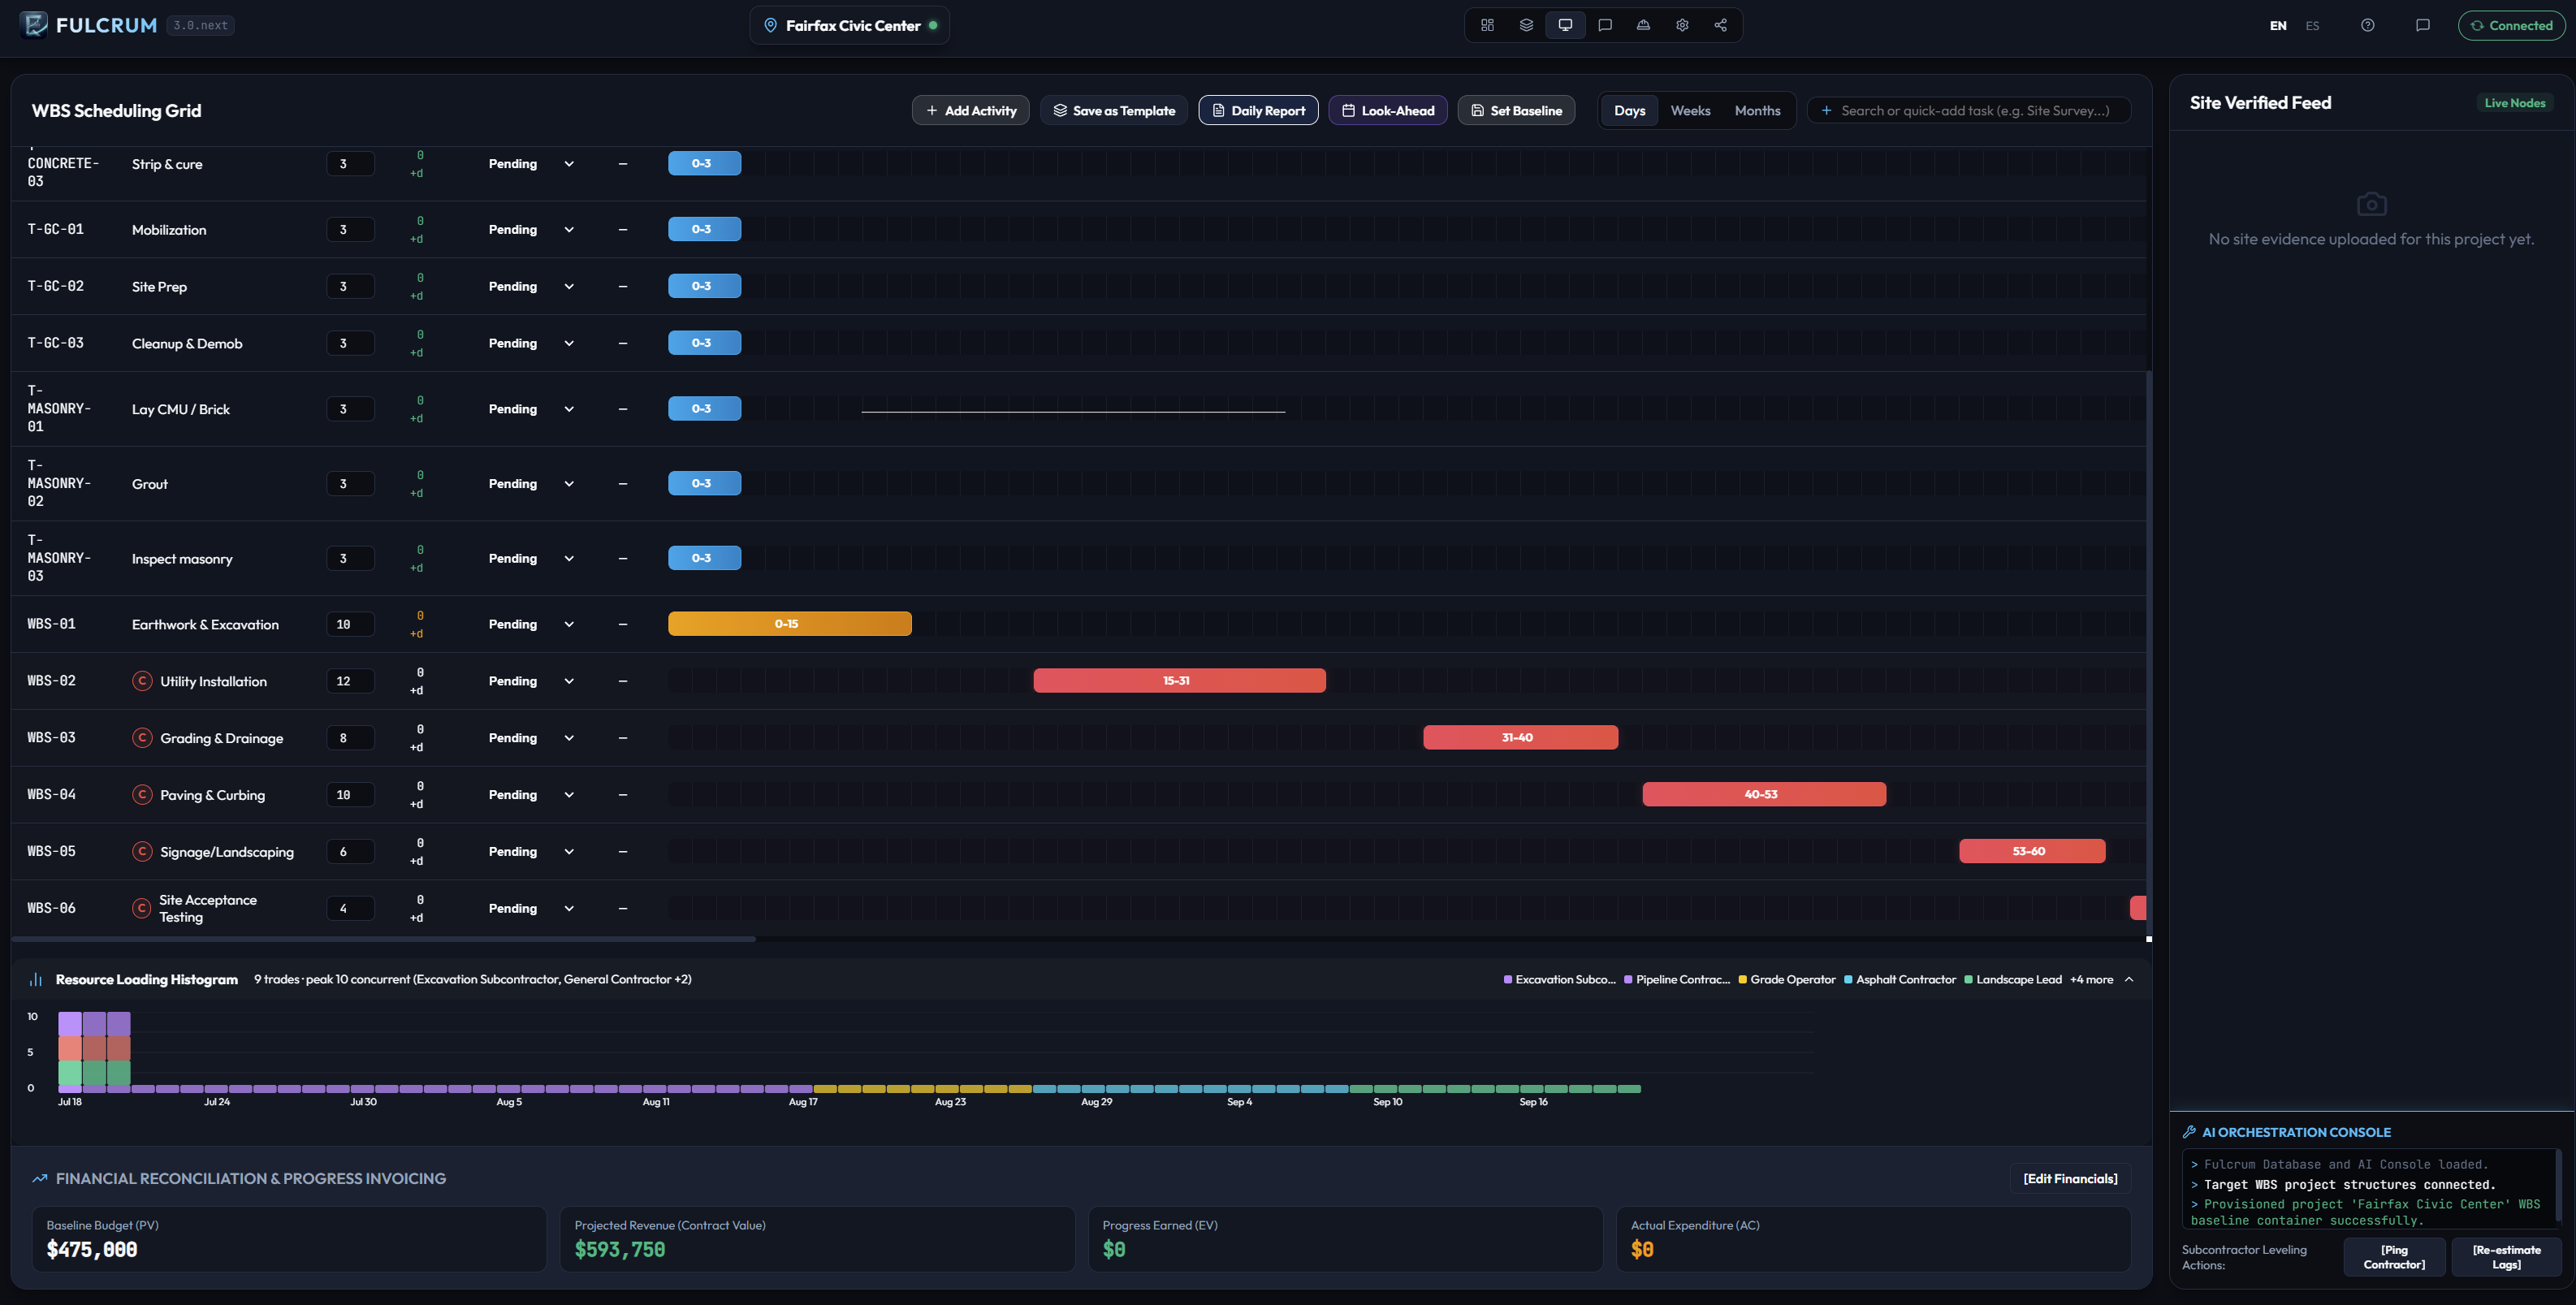This screenshot has width=2576, height=1305.
Task: Focus the quick-add task search field
Action: pyautogui.click(x=1968, y=110)
